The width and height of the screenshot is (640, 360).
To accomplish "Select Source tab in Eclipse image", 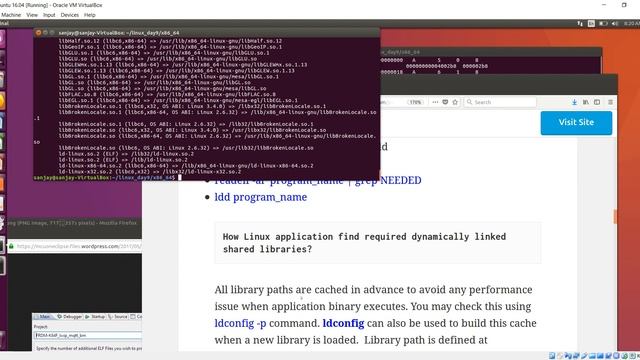I will 118,317.
